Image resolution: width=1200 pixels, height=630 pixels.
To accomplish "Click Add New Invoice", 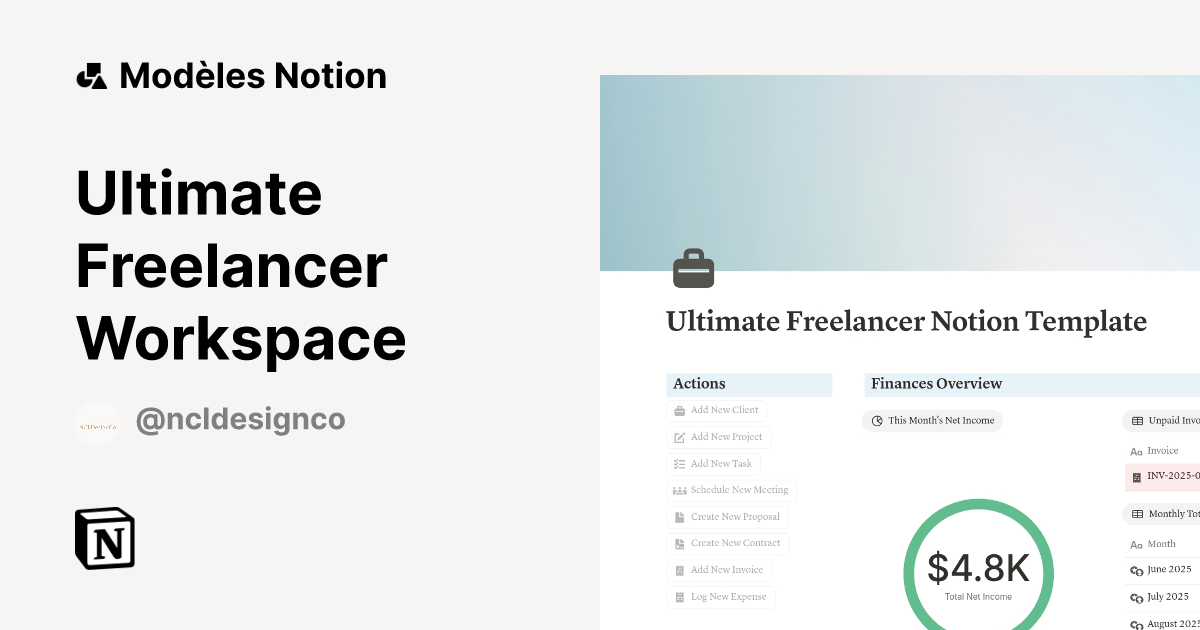I will pyautogui.click(x=720, y=570).
